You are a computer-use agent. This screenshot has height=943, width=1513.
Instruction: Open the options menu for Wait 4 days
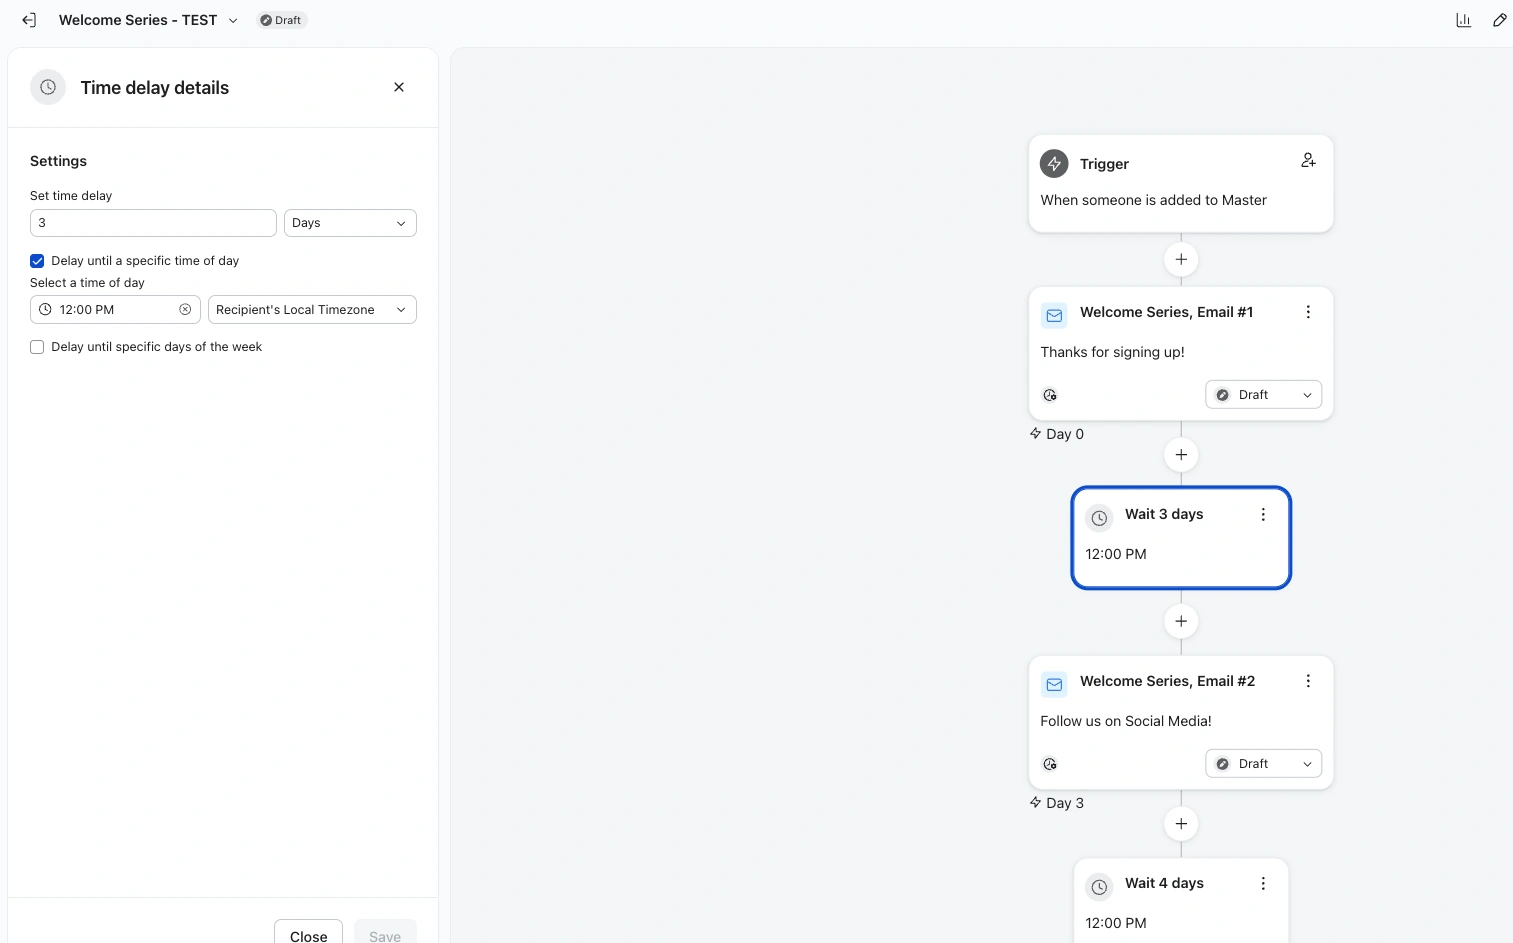click(x=1263, y=883)
